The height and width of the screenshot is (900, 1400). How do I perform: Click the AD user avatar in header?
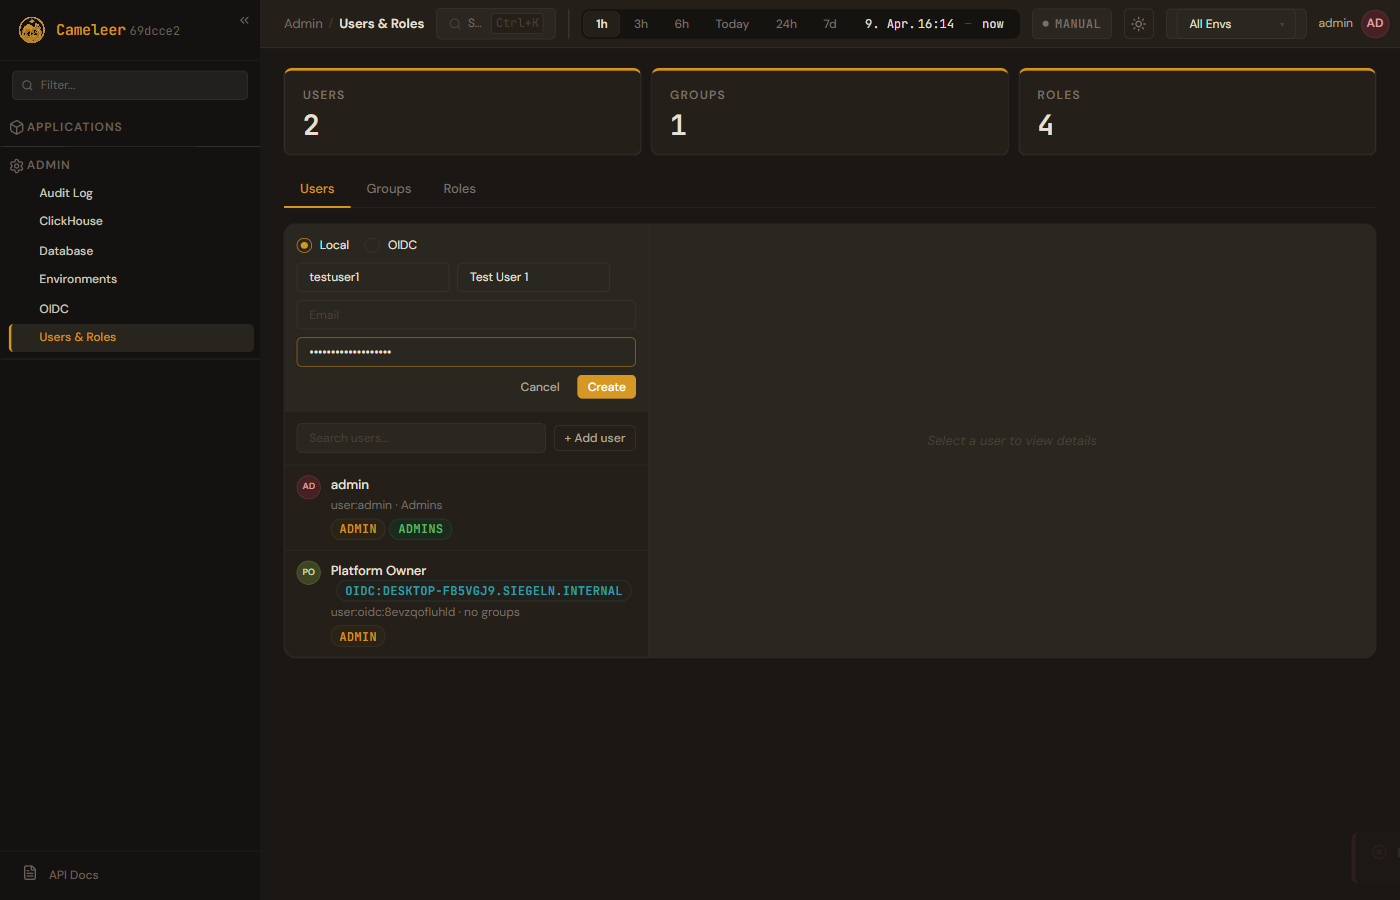[x=1375, y=24]
